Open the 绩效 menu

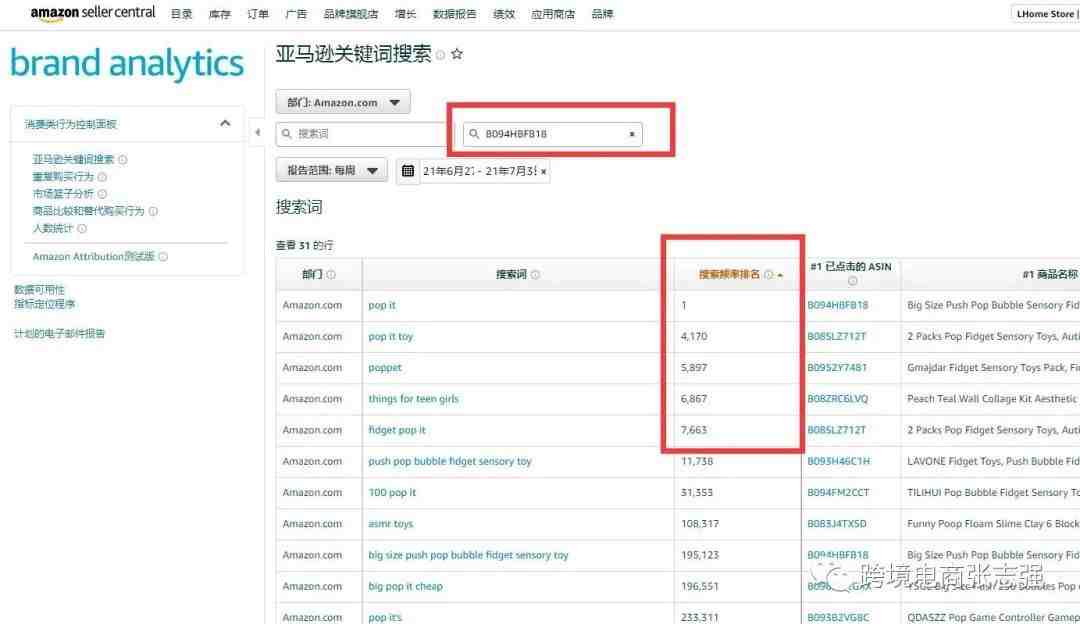(x=504, y=14)
